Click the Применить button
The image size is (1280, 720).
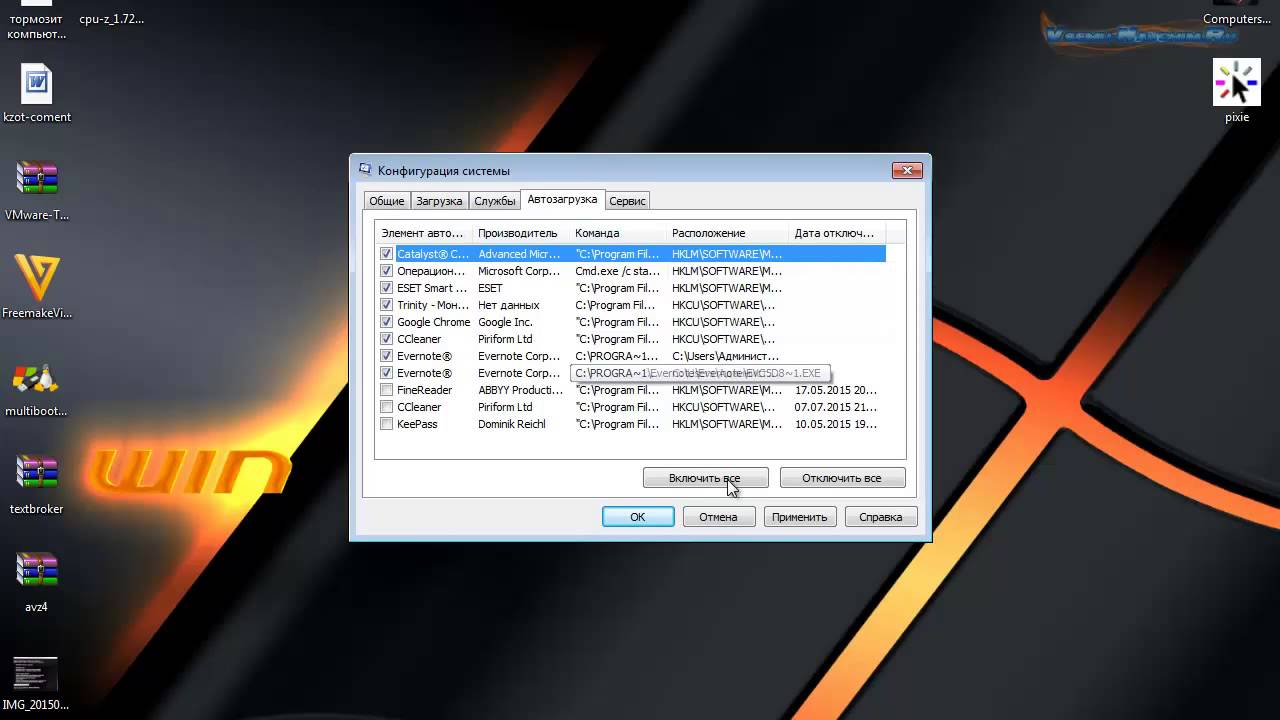pyautogui.click(x=800, y=517)
